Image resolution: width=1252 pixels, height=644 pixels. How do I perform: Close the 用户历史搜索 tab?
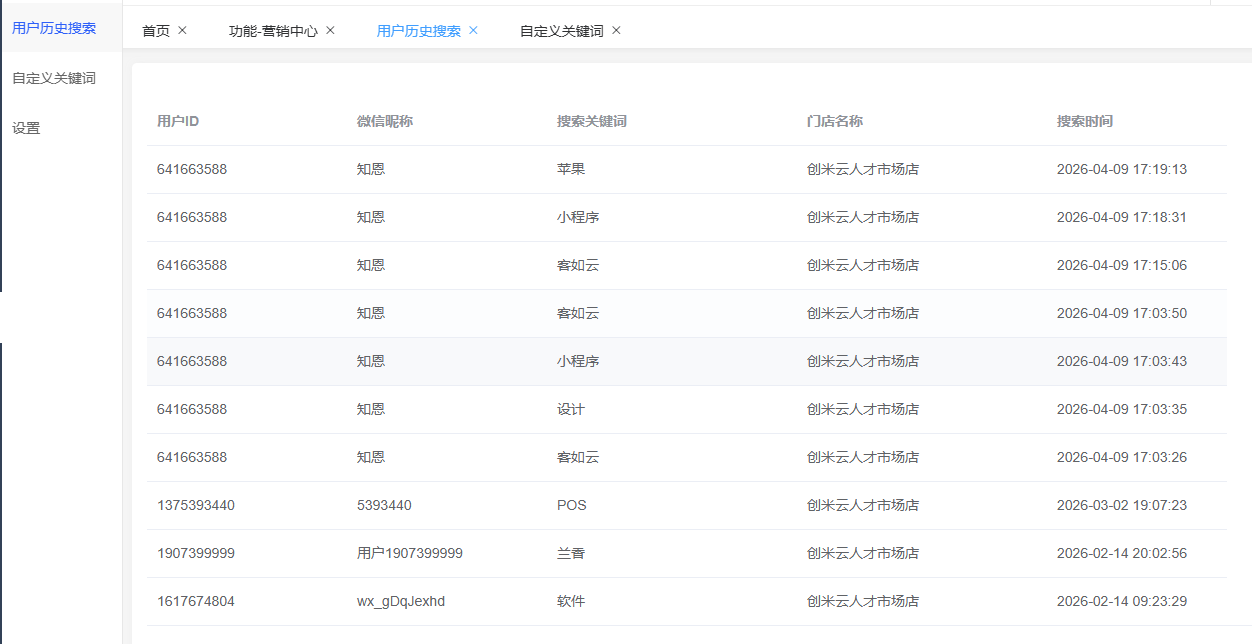473,30
